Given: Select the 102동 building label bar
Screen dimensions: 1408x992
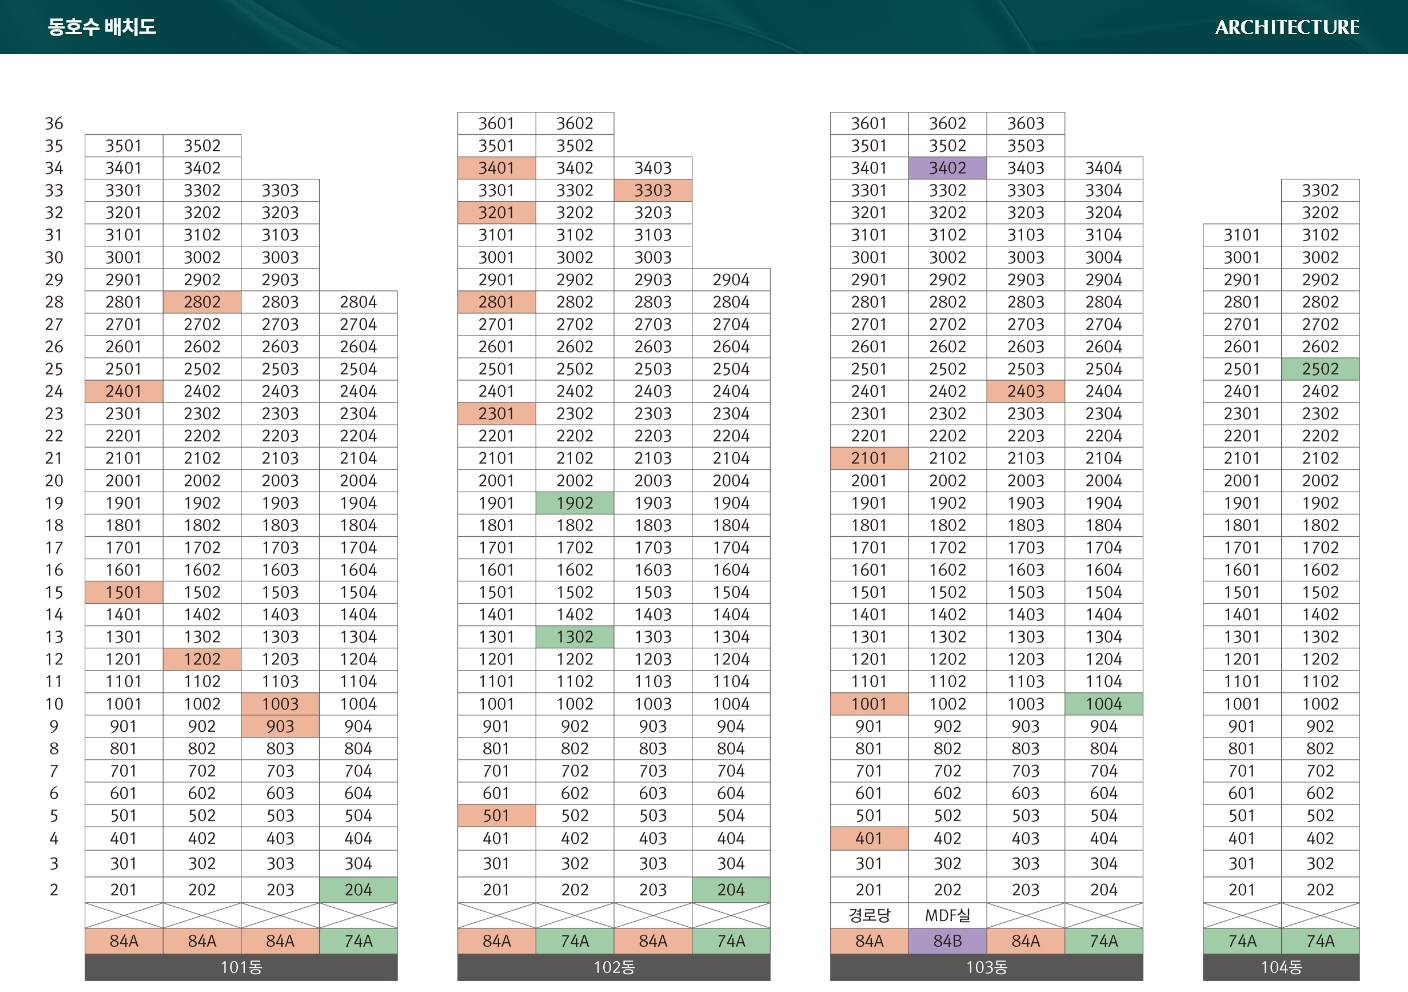Looking at the screenshot, I should click(x=614, y=967).
